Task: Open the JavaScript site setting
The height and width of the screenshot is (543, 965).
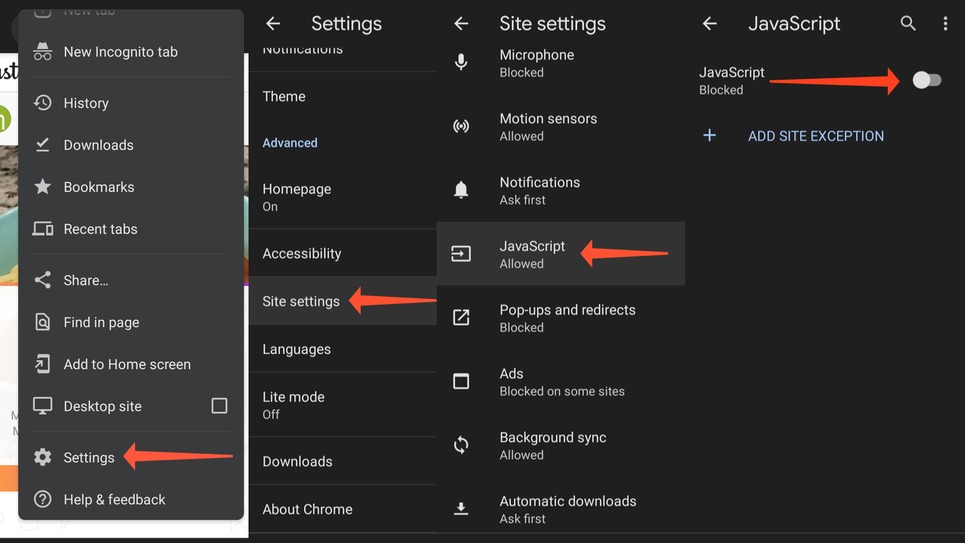Action: coord(532,254)
